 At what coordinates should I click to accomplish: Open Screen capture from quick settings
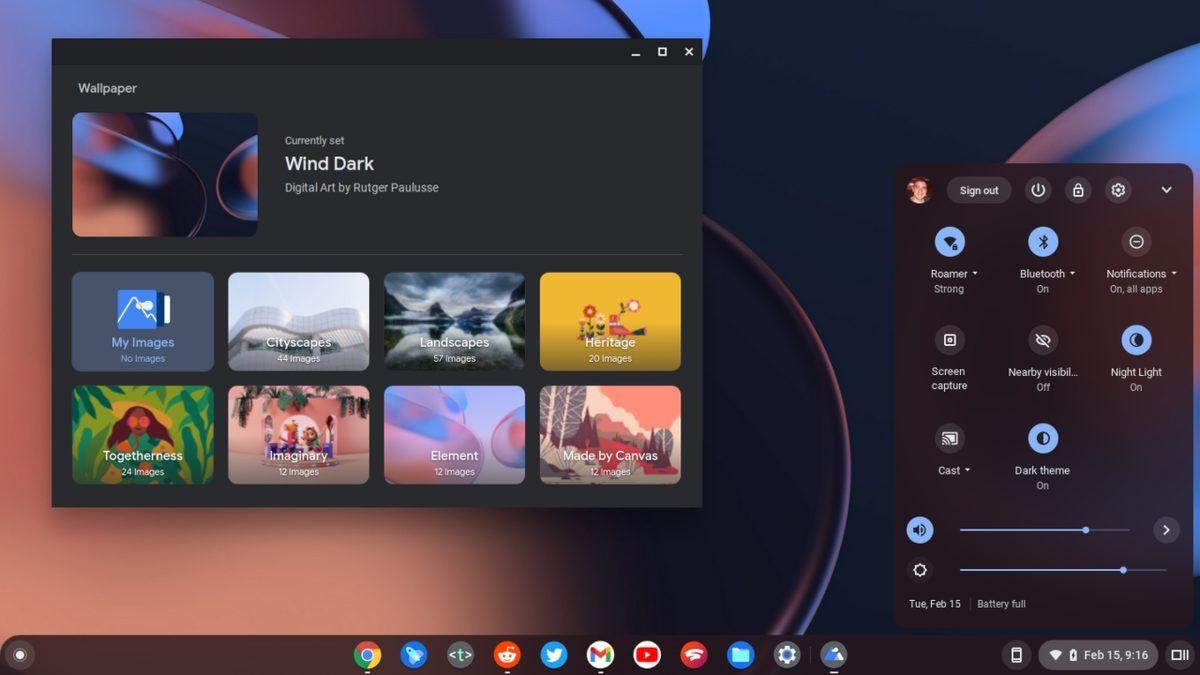click(x=948, y=340)
